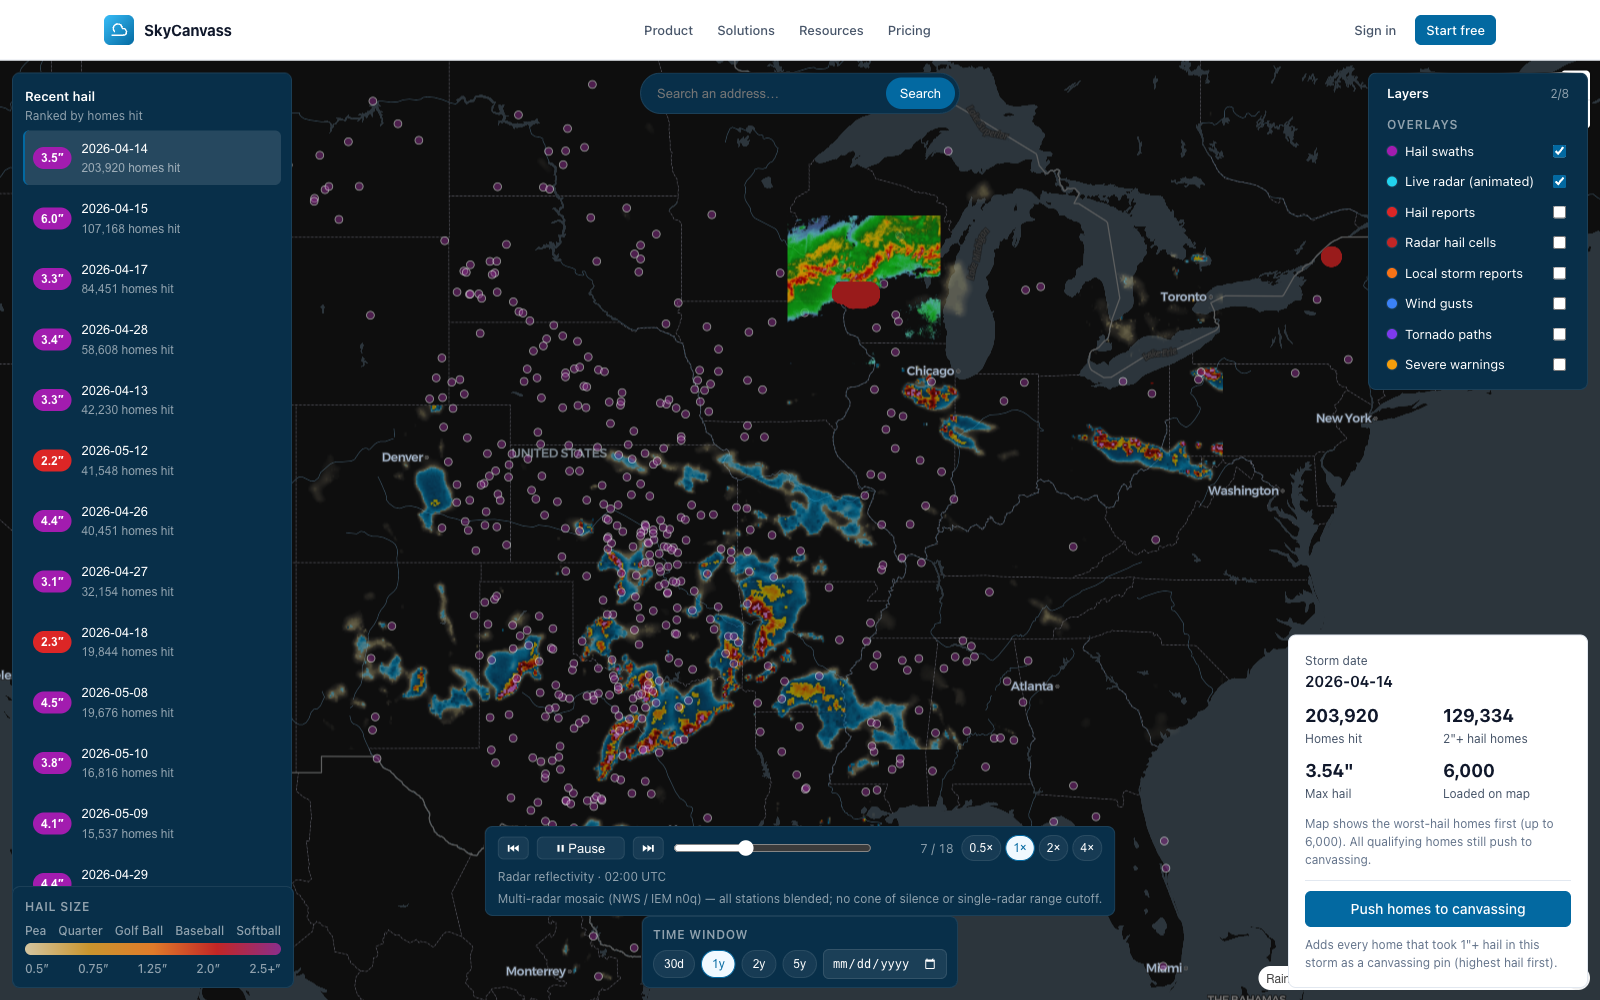Click the mm/dd/yyyy date input
Viewport: 1600px width, 1000px height.
click(x=884, y=964)
